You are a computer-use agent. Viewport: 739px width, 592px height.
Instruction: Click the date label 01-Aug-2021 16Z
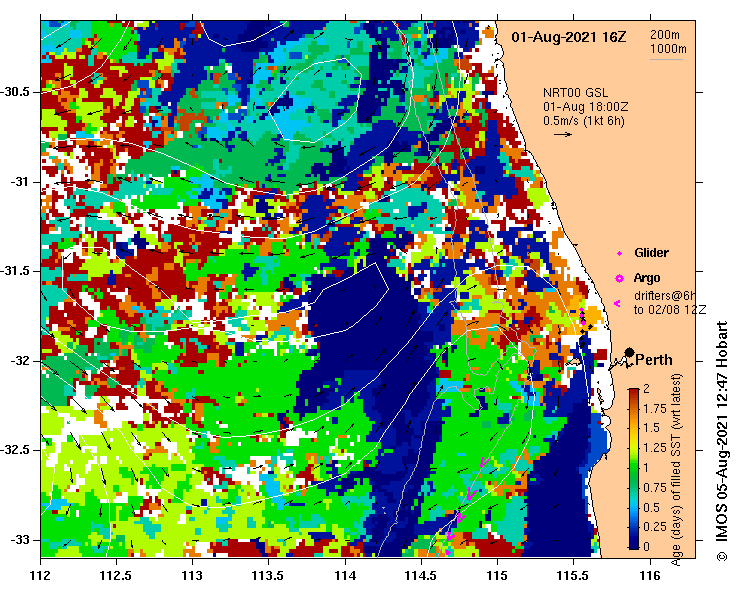point(568,37)
